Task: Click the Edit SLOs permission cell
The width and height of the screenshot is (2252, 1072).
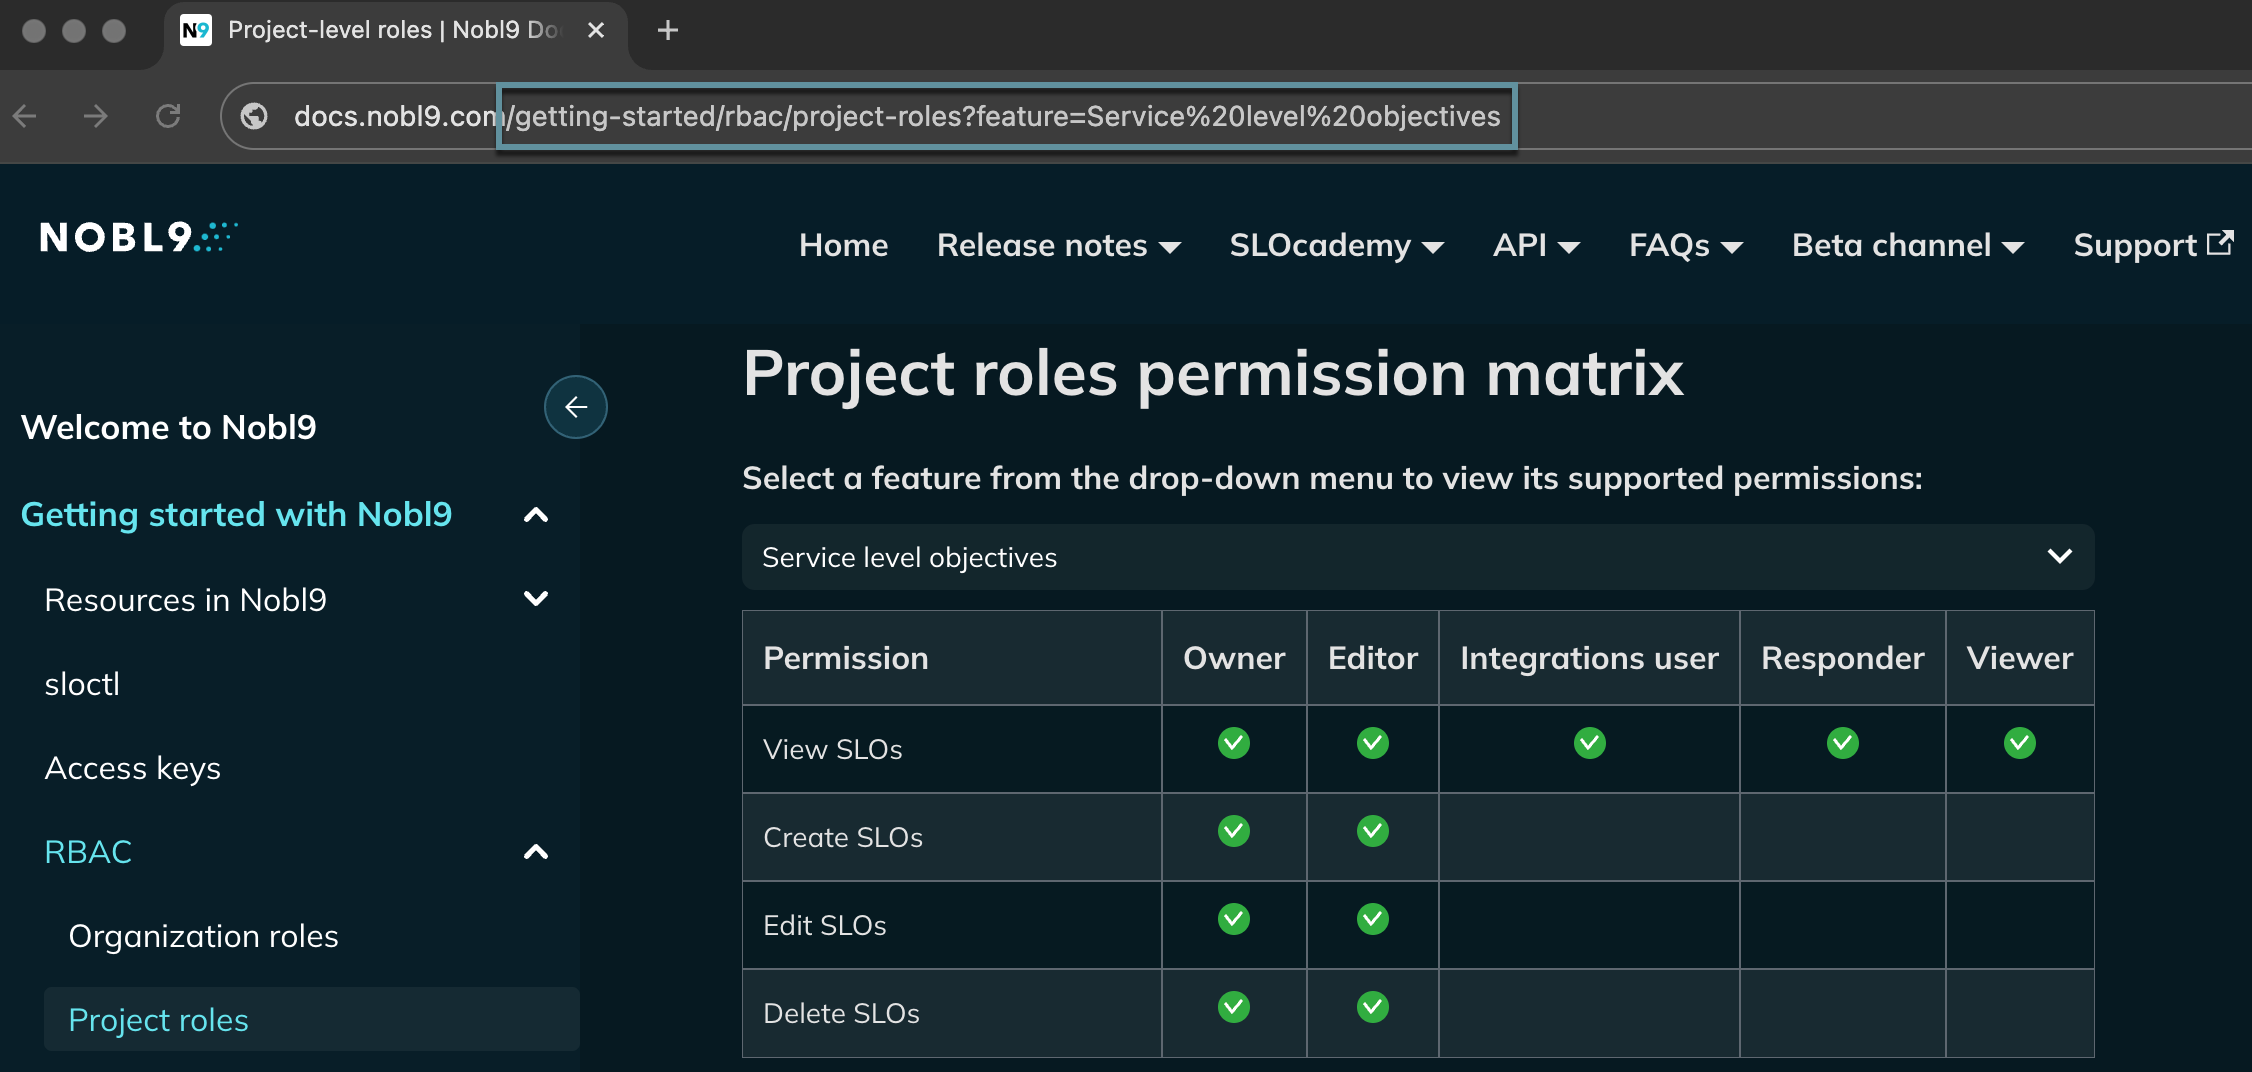Action: (952, 925)
